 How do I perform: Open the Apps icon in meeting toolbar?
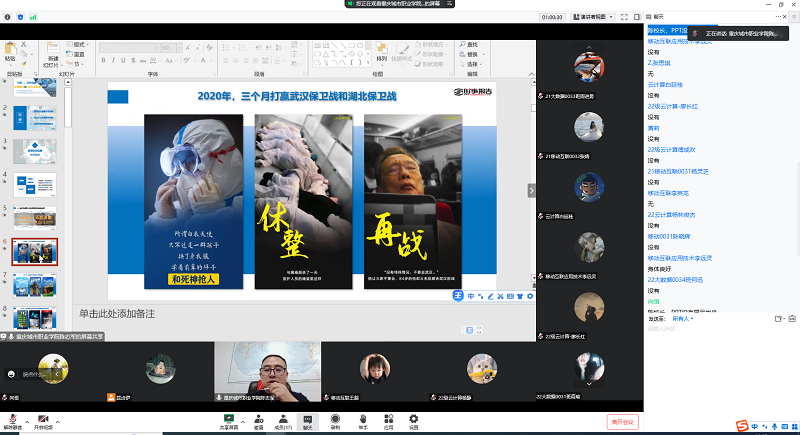(387, 420)
